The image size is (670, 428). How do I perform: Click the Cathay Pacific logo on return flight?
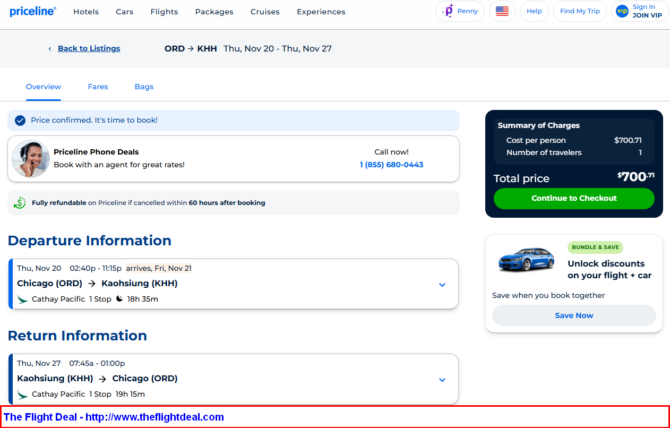click(x=22, y=395)
